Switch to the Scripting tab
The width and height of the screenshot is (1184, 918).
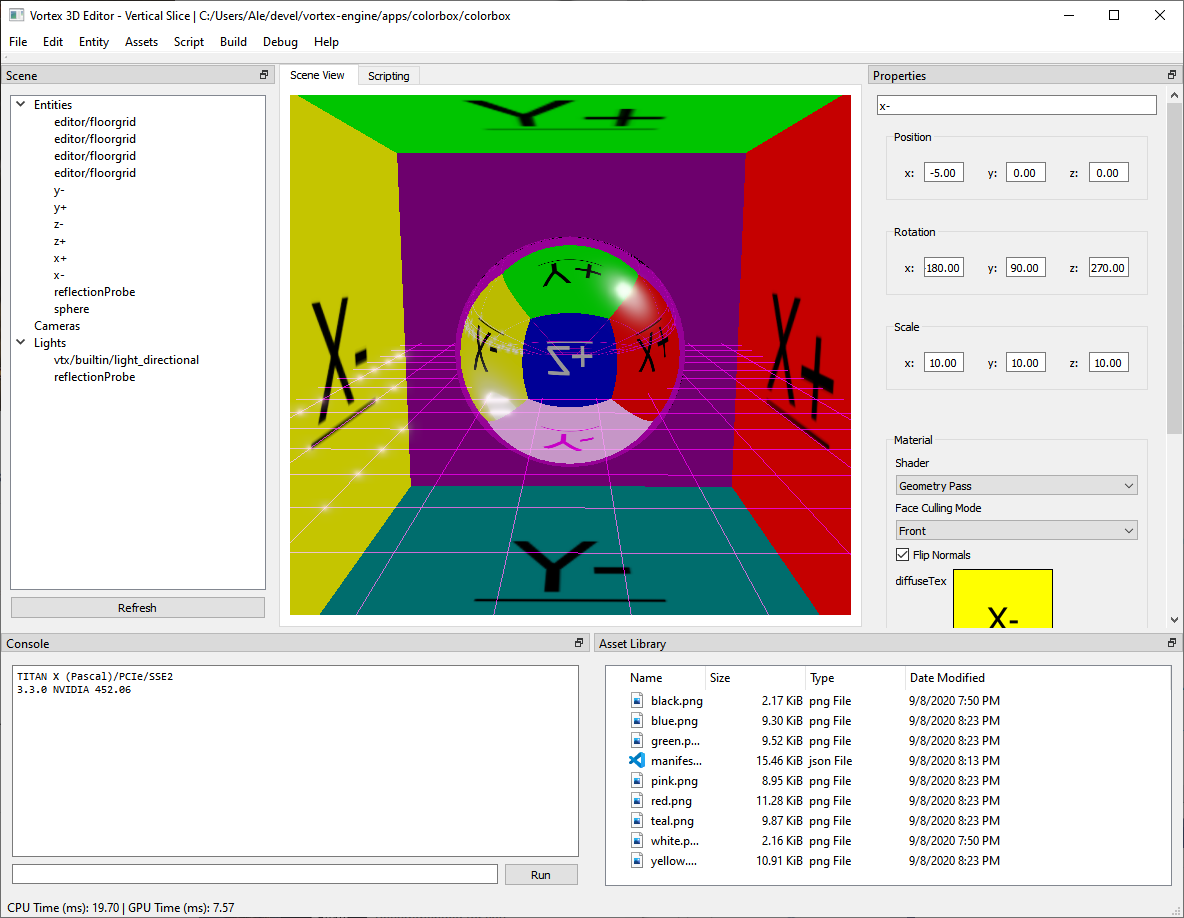click(388, 75)
